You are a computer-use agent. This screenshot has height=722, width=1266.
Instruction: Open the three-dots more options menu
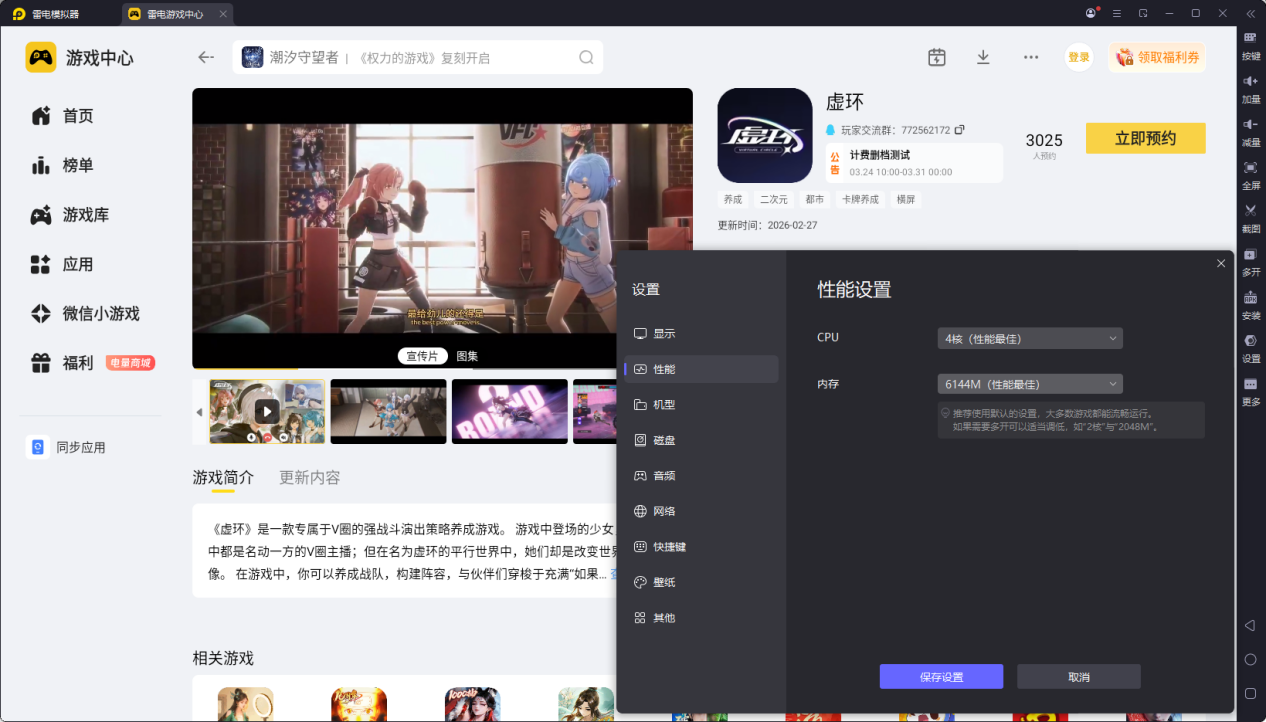pyautogui.click(x=1031, y=57)
